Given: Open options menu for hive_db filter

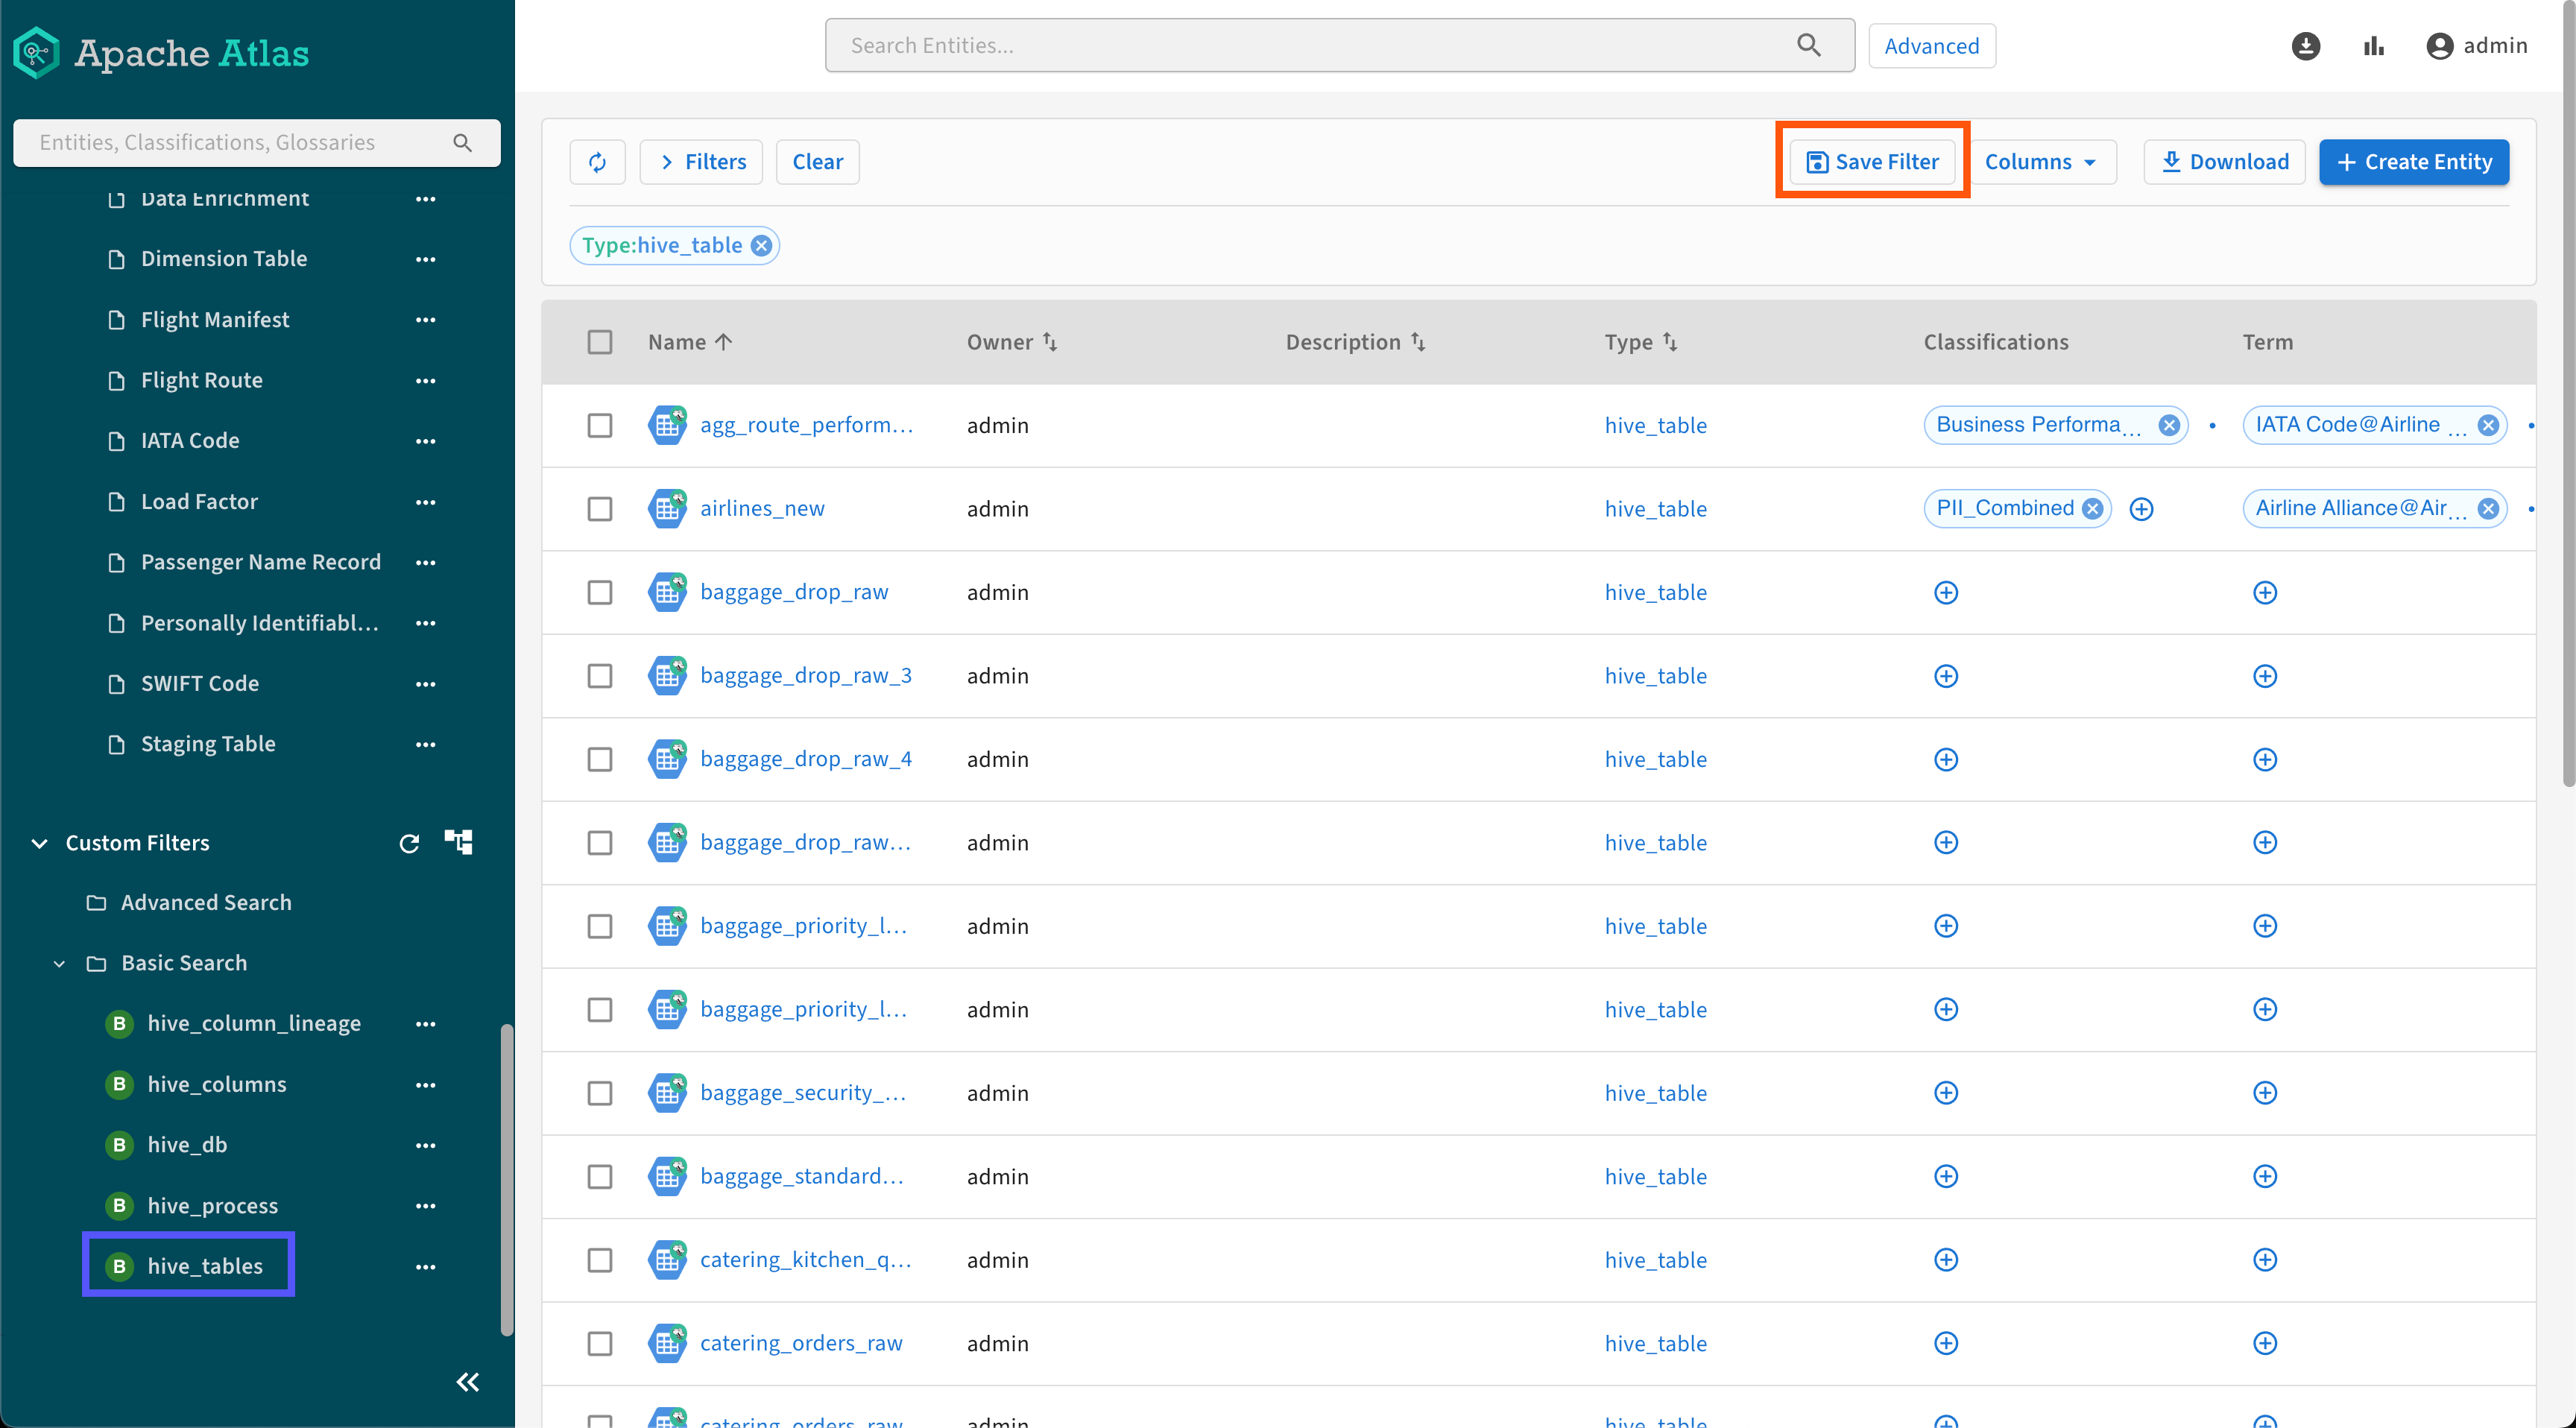Looking at the screenshot, I should coord(425,1145).
